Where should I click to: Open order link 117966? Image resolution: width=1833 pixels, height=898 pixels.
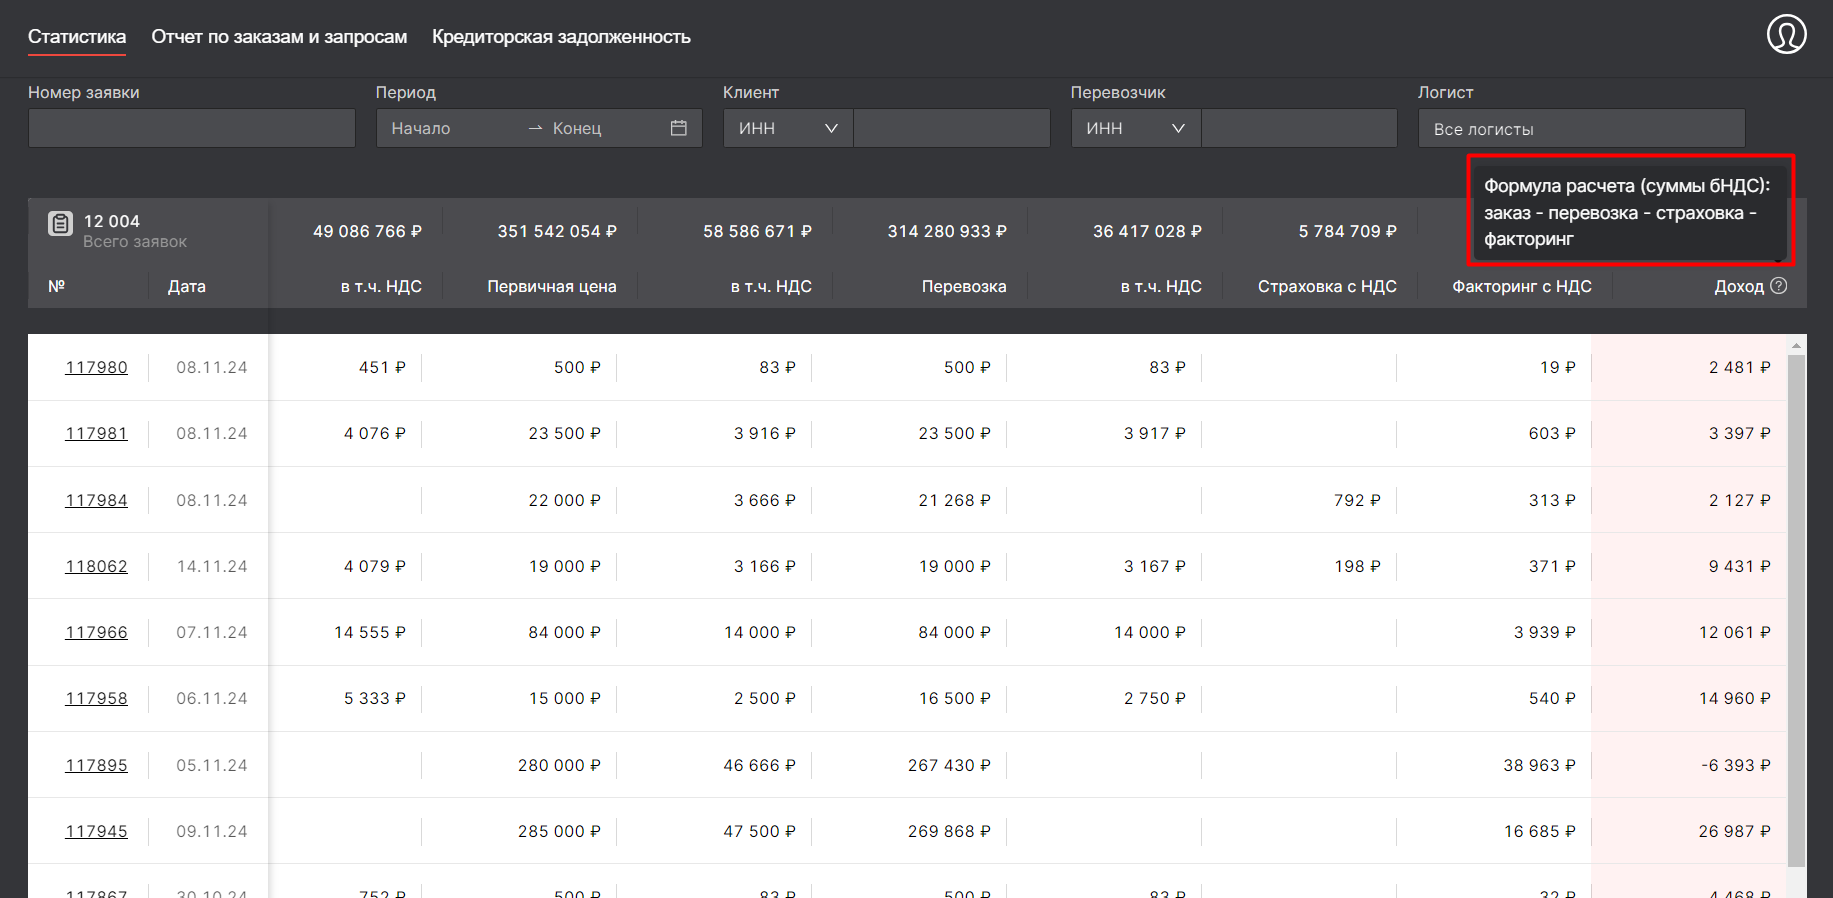[97, 632]
